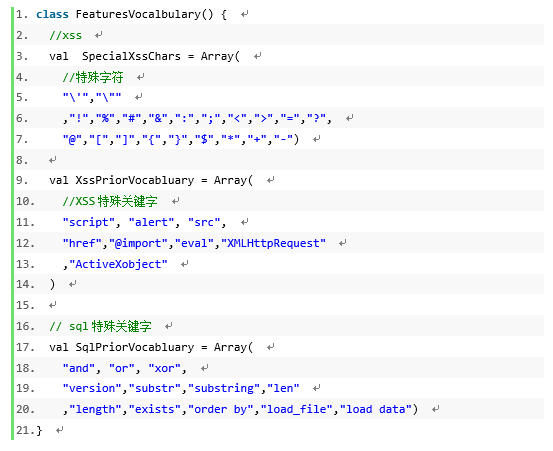The width and height of the screenshot is (553, 451).
Task: Click the "<" string on line 6
Action: (x=237, y=118)
